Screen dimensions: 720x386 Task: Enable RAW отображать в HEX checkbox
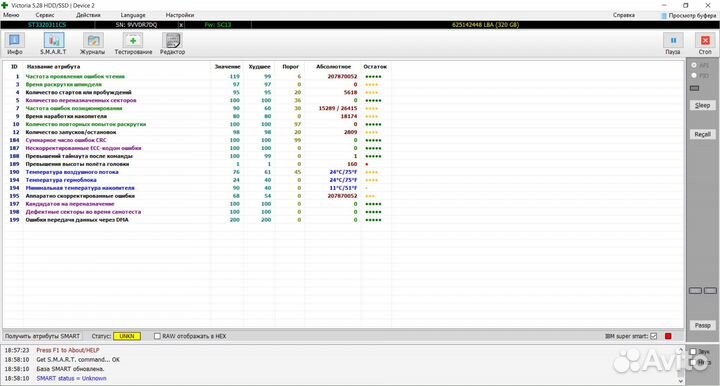pyautogui.click(x=157, y=336)
